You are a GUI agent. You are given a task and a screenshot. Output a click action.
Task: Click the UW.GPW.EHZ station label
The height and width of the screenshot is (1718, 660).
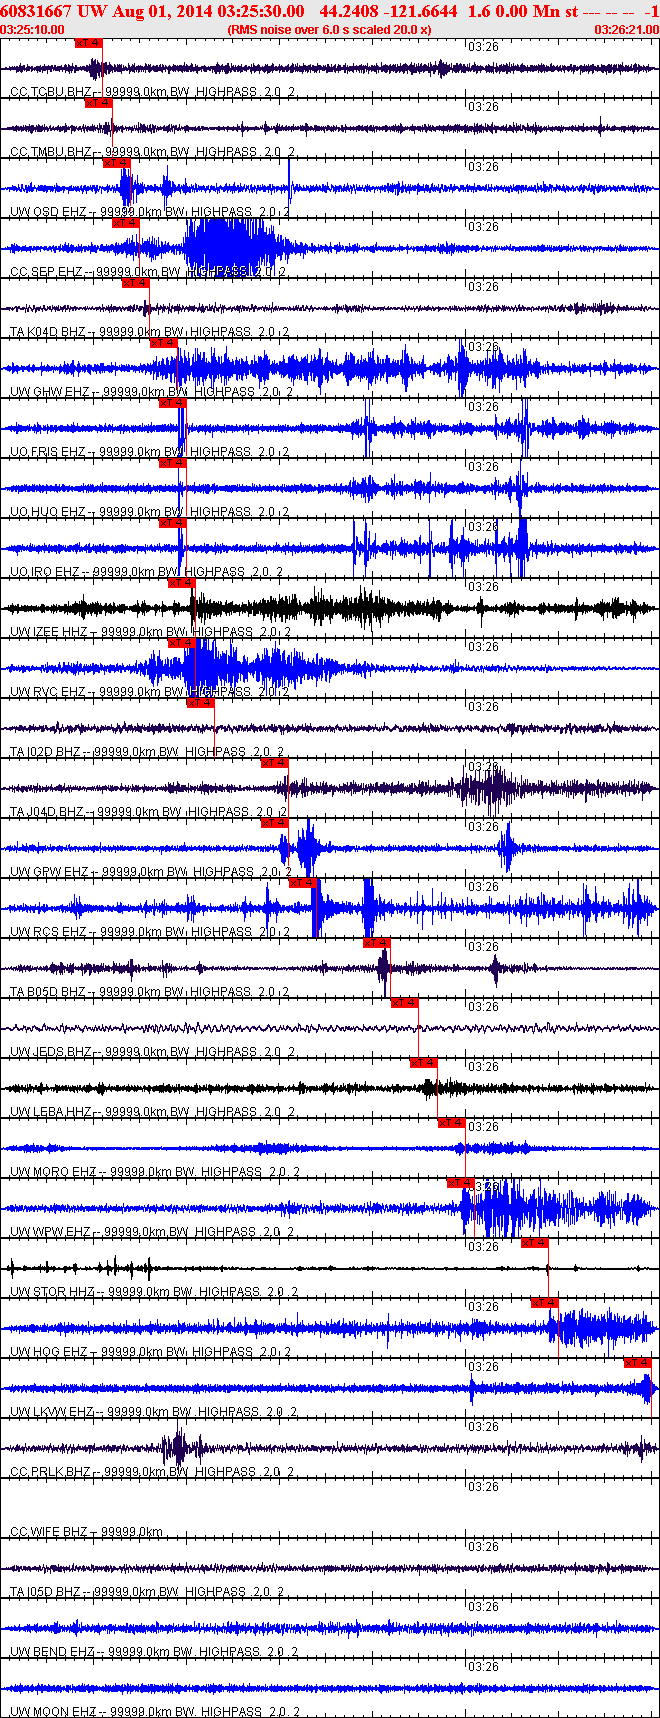(48, 872)
